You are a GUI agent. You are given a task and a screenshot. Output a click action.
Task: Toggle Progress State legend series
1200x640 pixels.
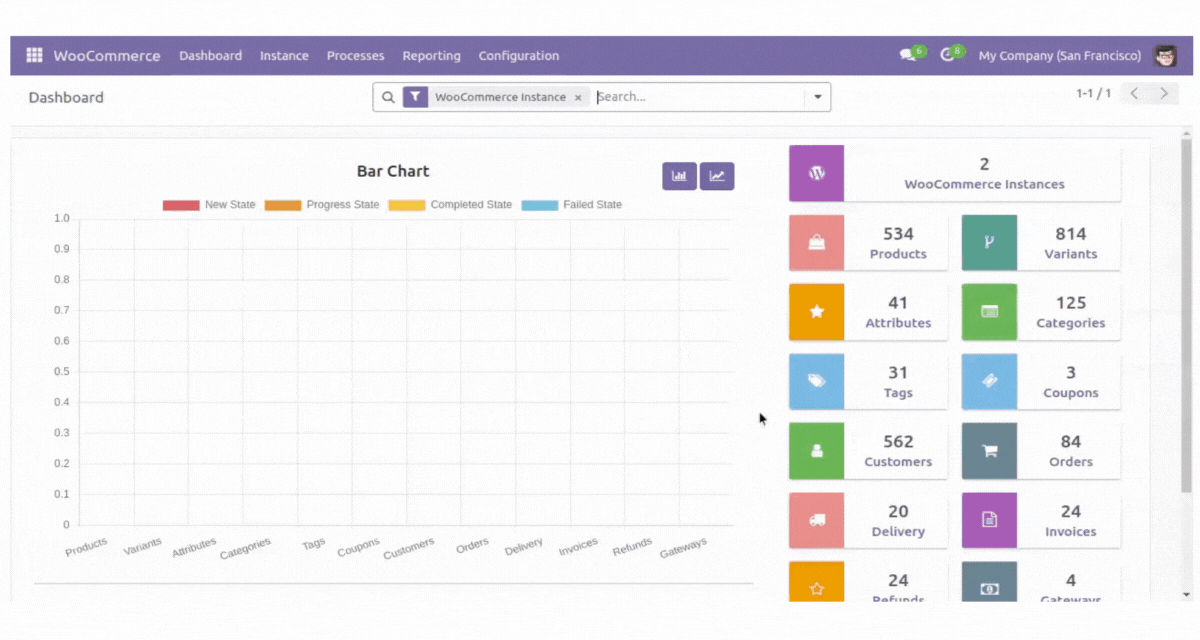pyautogui.click(x=322, y=205)
